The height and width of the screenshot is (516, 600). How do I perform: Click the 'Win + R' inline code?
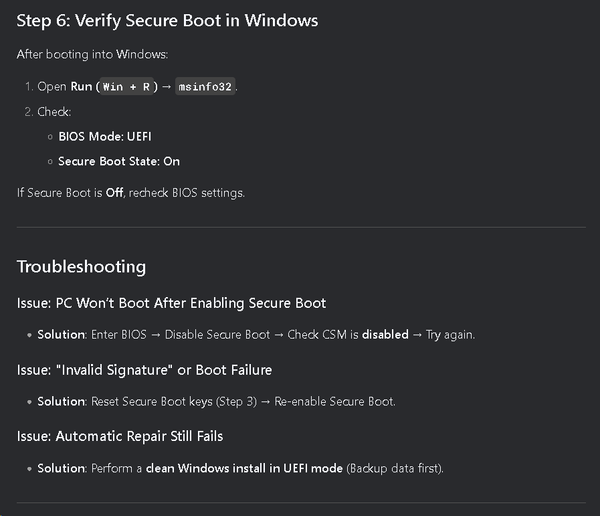pos(126,87)
